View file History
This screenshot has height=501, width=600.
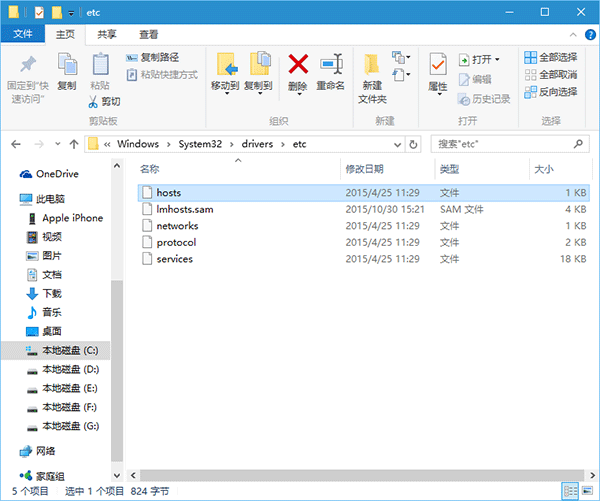click(484, 99)
